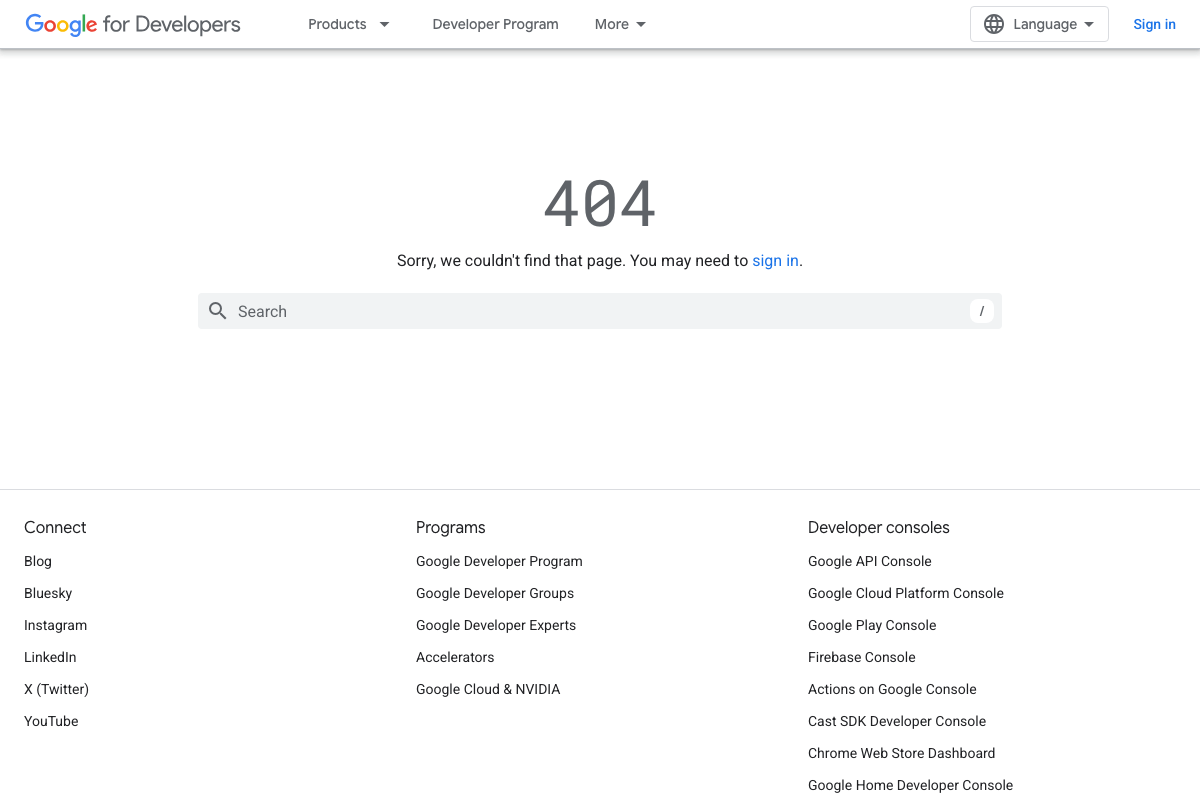Click the Developer consoles heading
1200x800 pixels.
click(x=879, y=527)
